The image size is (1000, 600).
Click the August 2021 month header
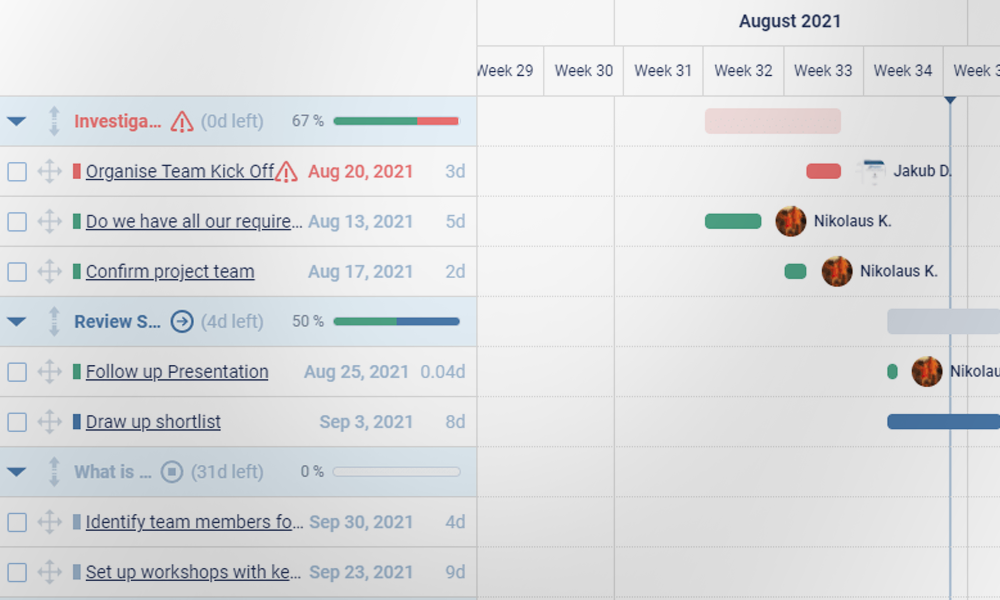790,21
